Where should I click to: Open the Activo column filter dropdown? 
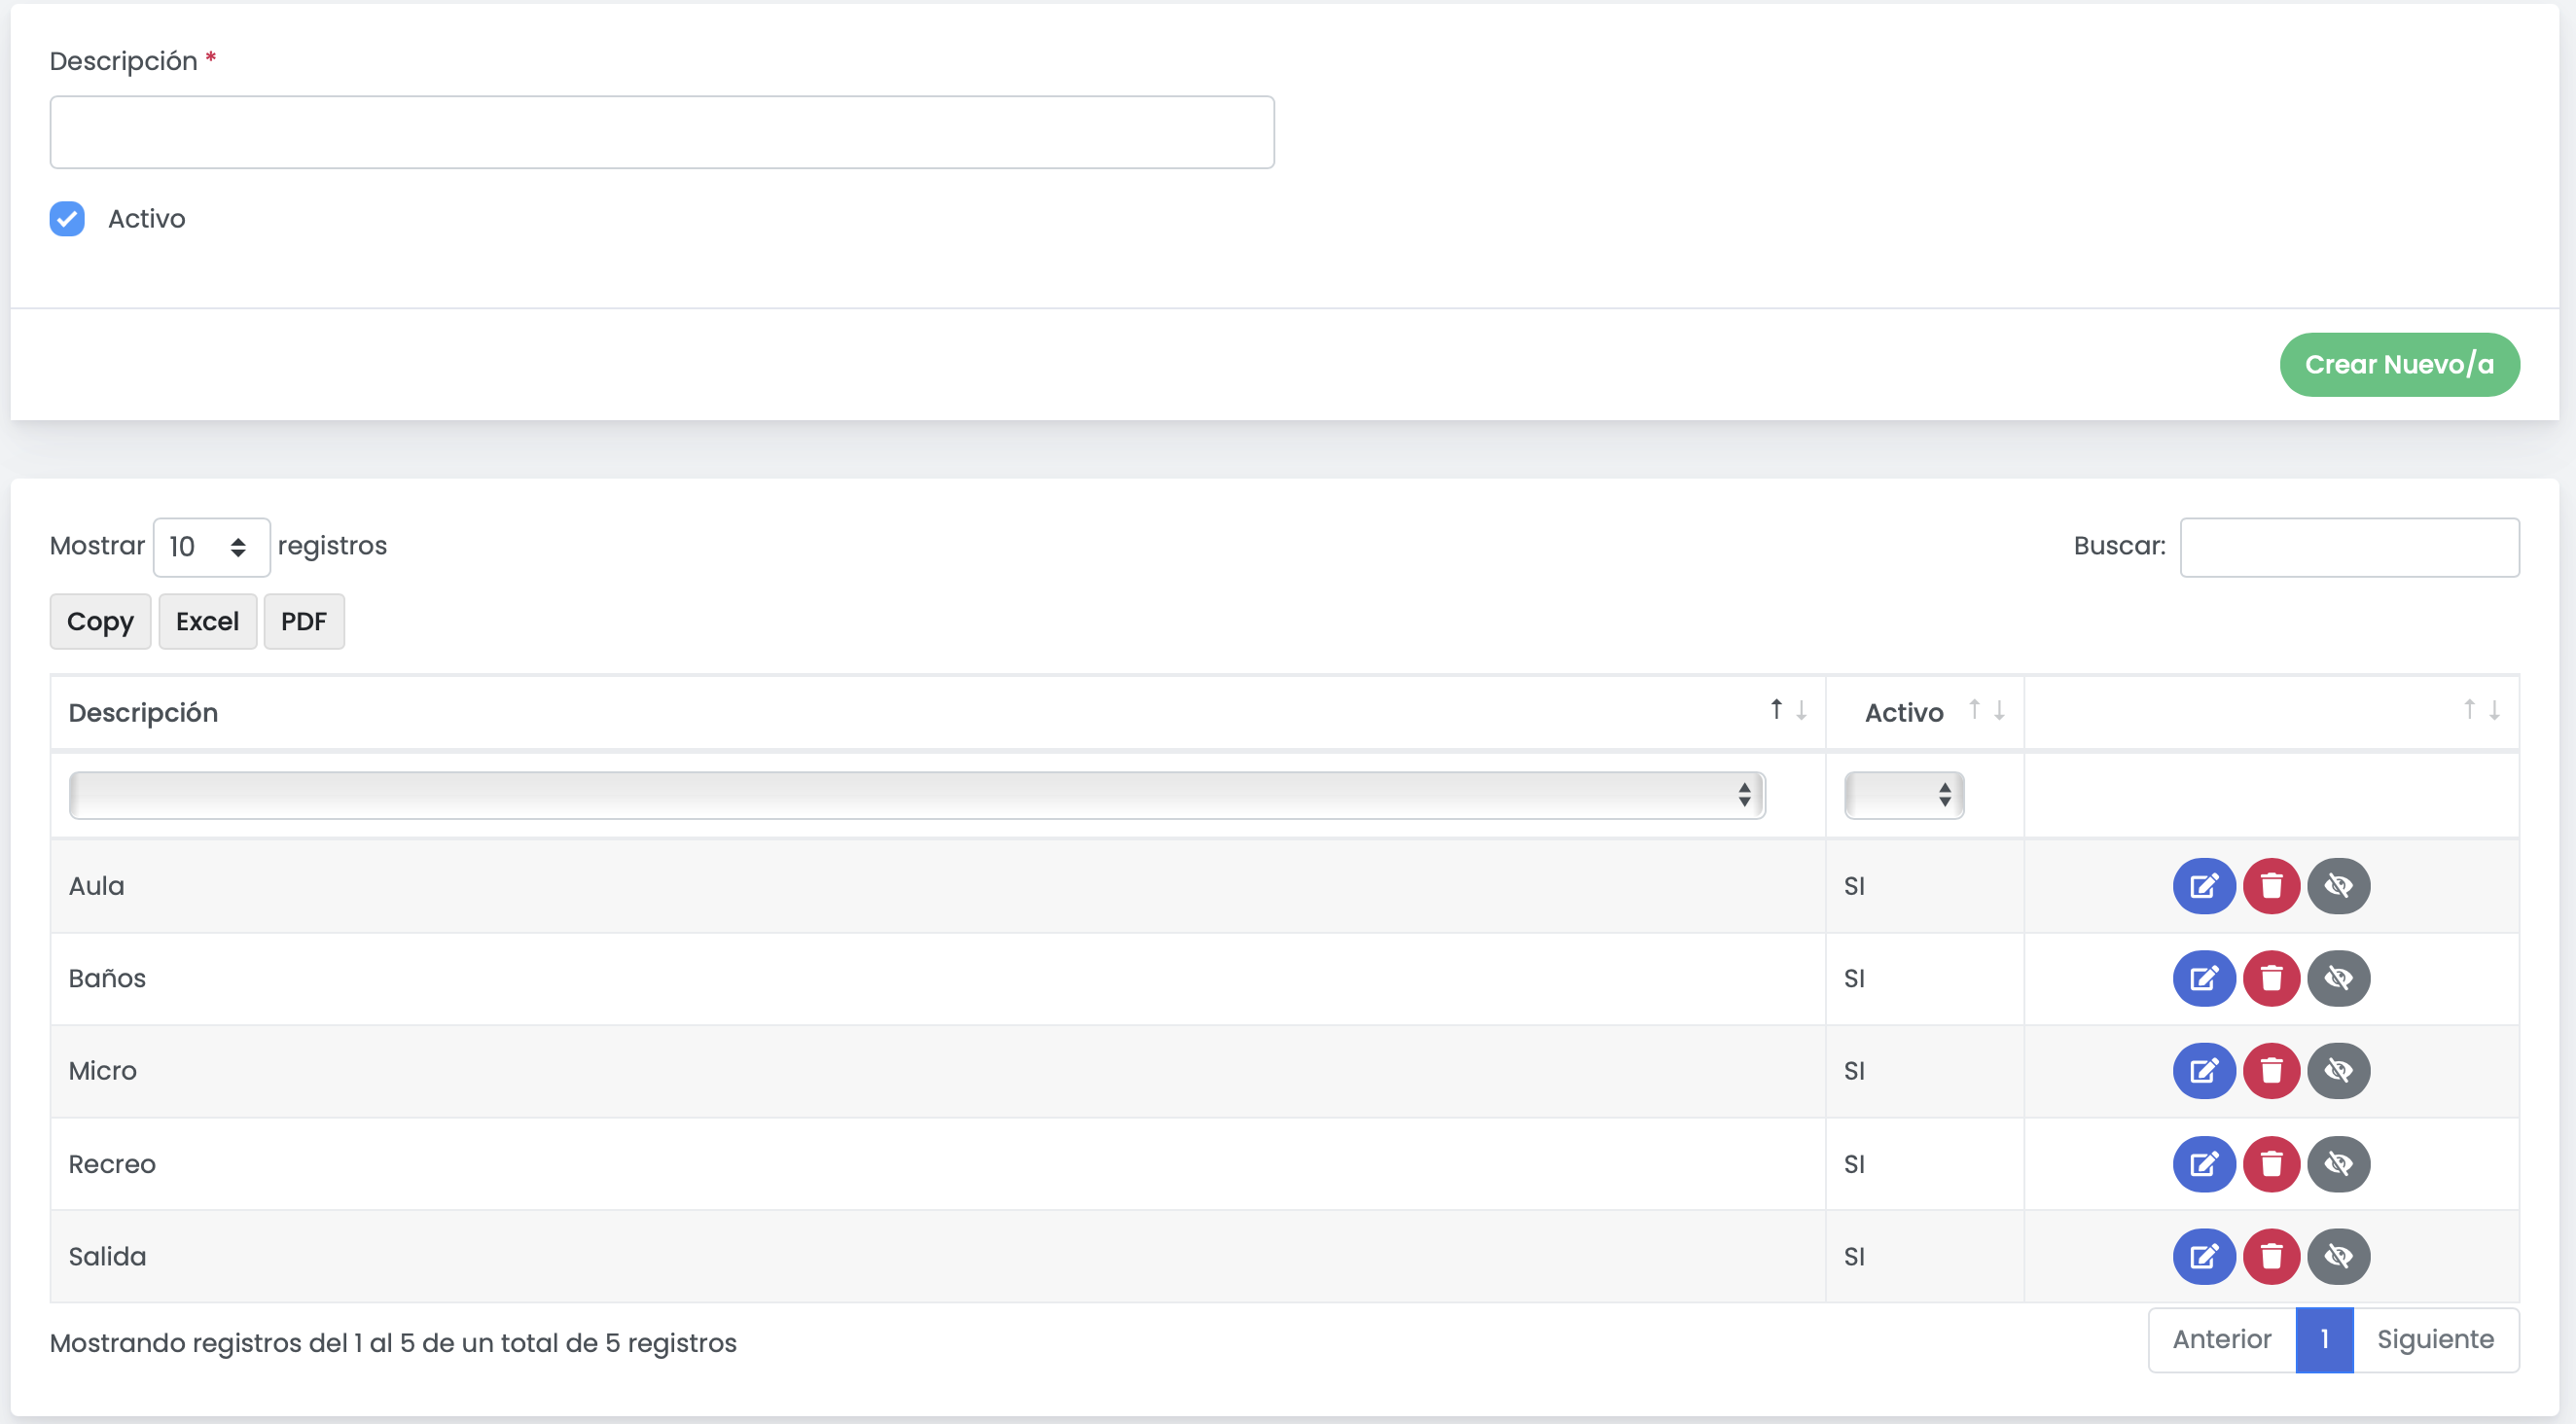tap(1903, 795)
